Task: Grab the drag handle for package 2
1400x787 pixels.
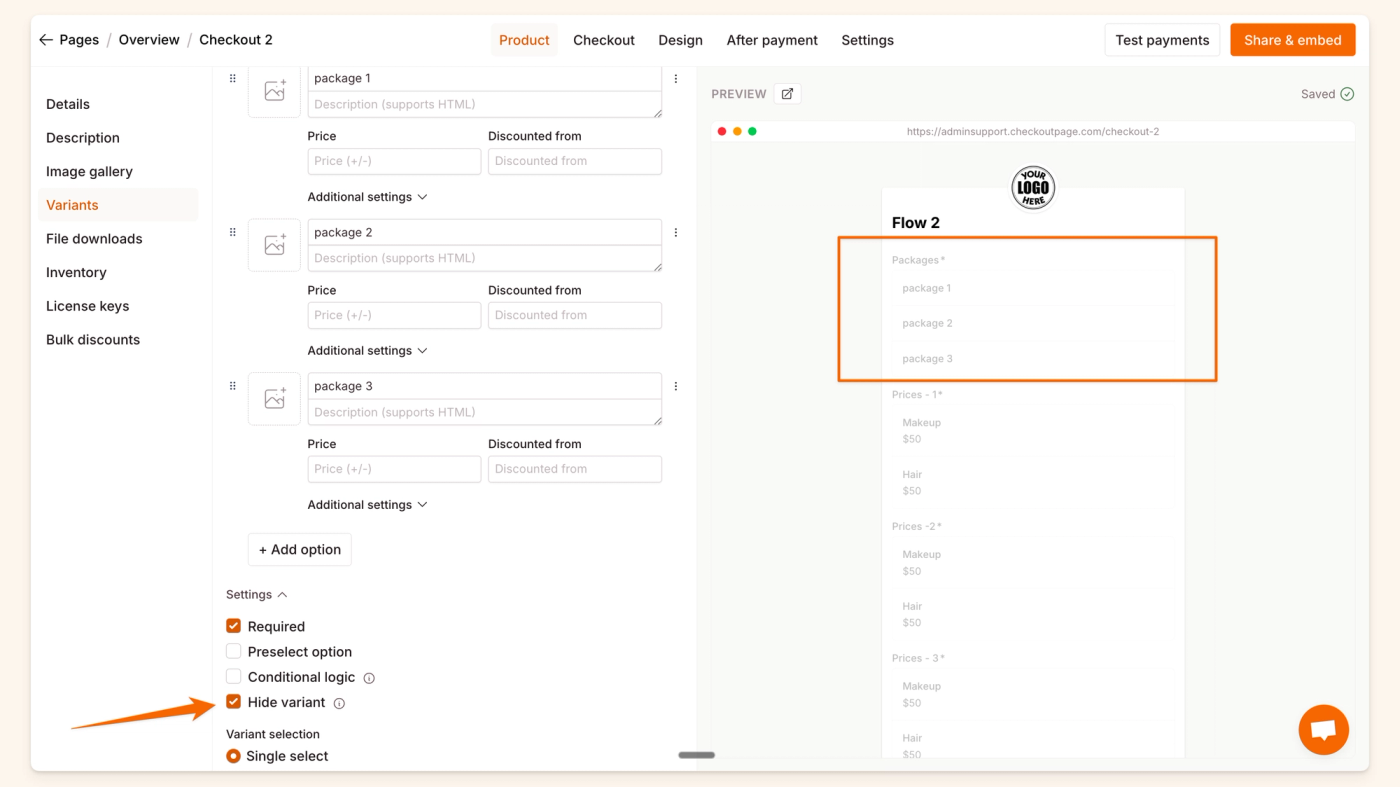Action: [x=233, y=232]
